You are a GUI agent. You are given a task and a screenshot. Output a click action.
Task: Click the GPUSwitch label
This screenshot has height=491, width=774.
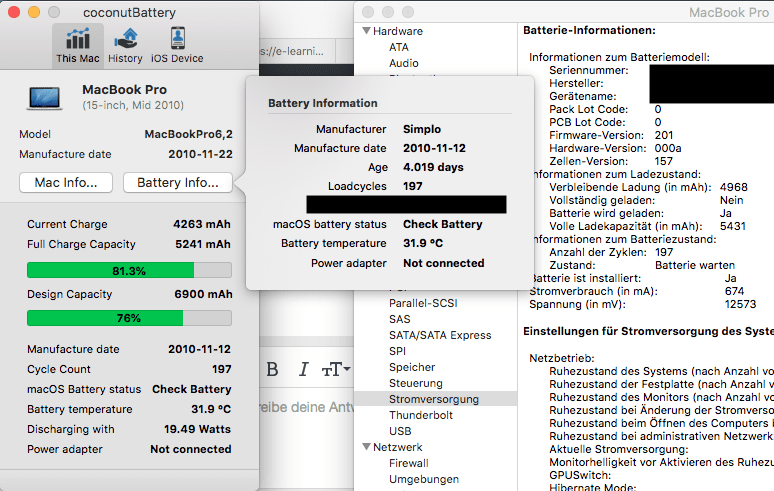(580, 475)
